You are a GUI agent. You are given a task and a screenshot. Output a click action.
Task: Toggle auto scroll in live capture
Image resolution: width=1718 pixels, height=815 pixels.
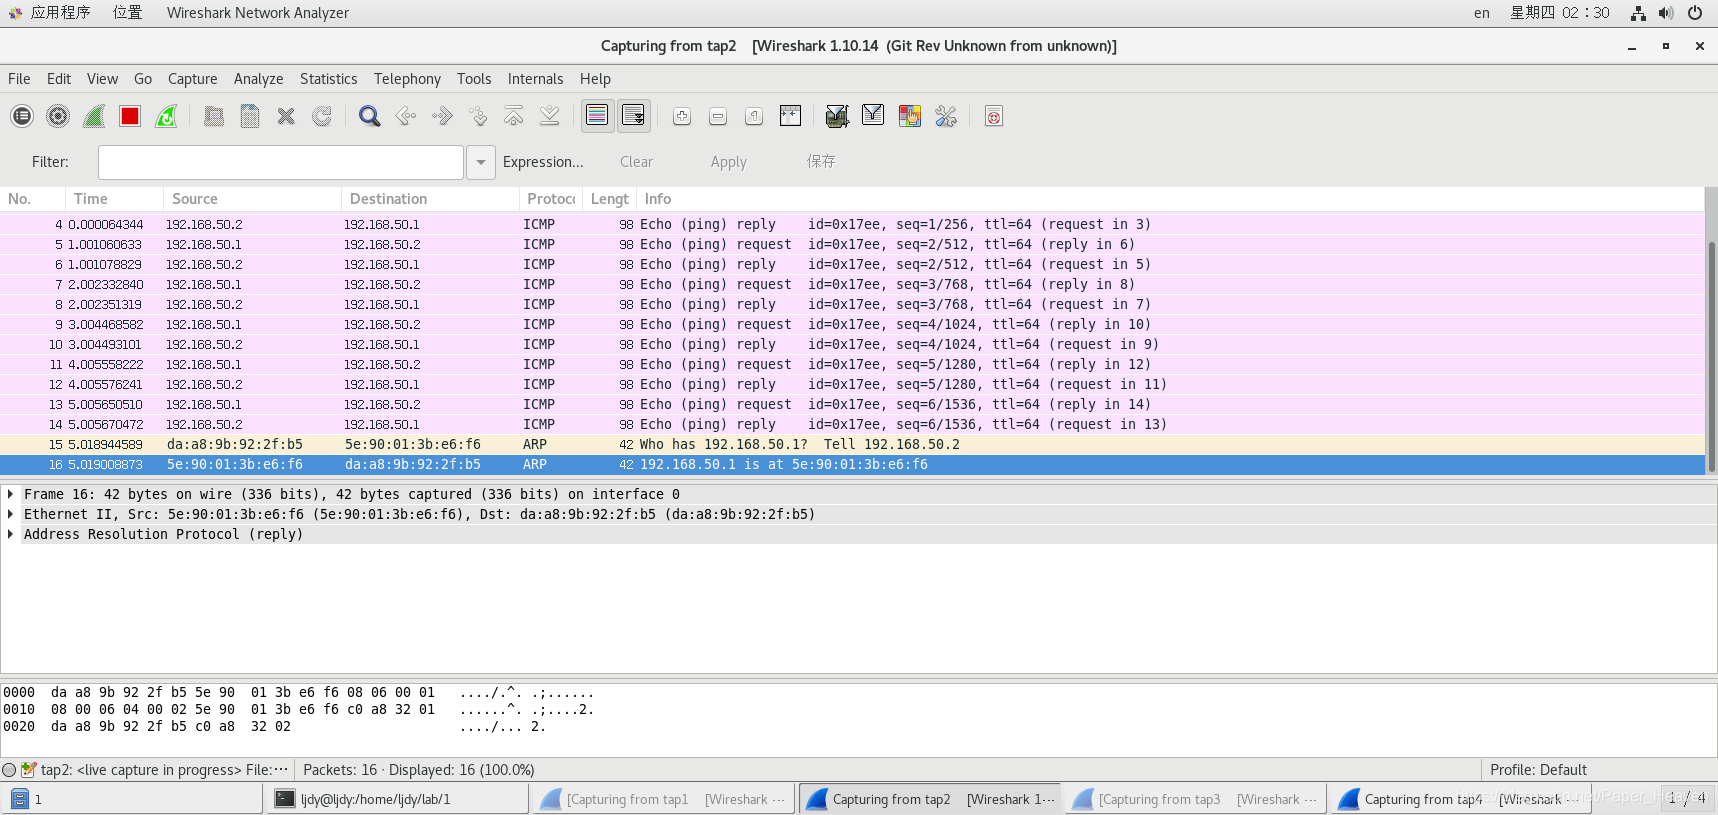pos(634,116)
